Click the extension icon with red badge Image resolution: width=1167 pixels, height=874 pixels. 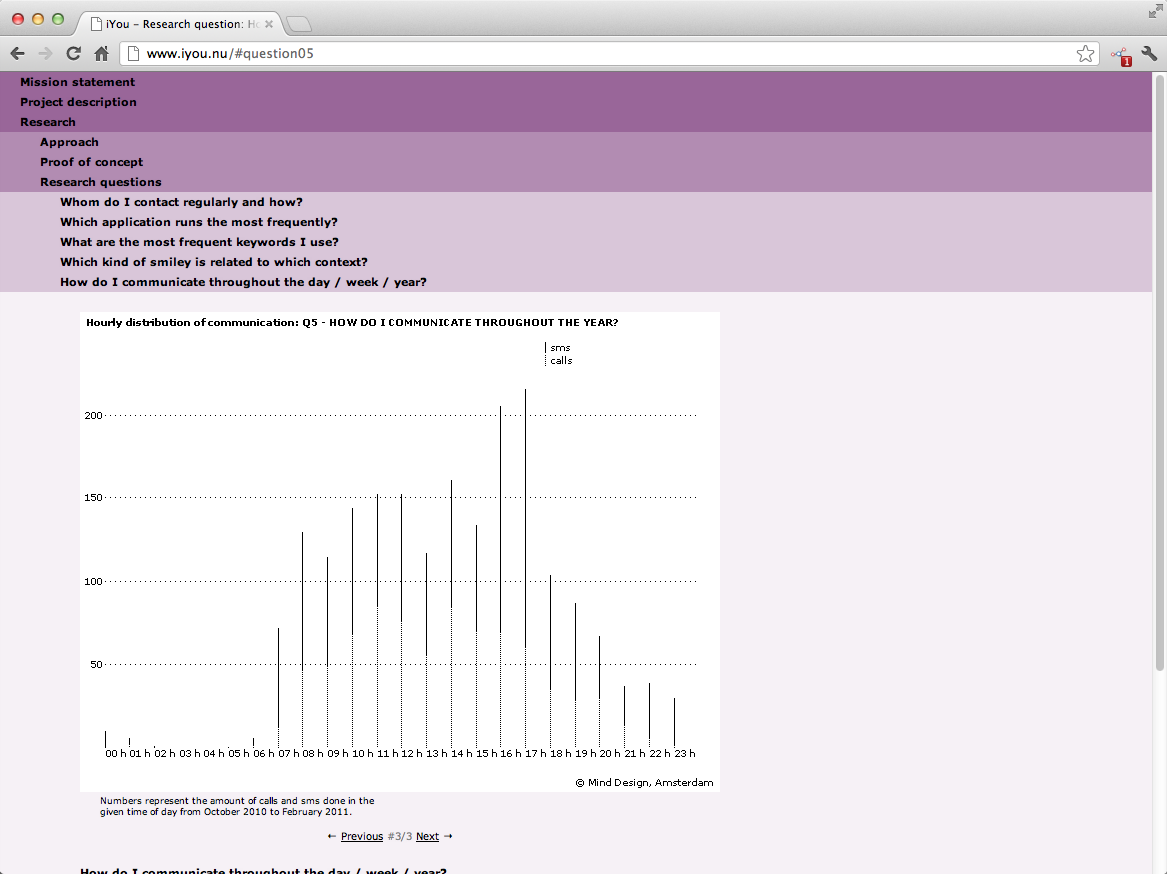click(1120, 56)
